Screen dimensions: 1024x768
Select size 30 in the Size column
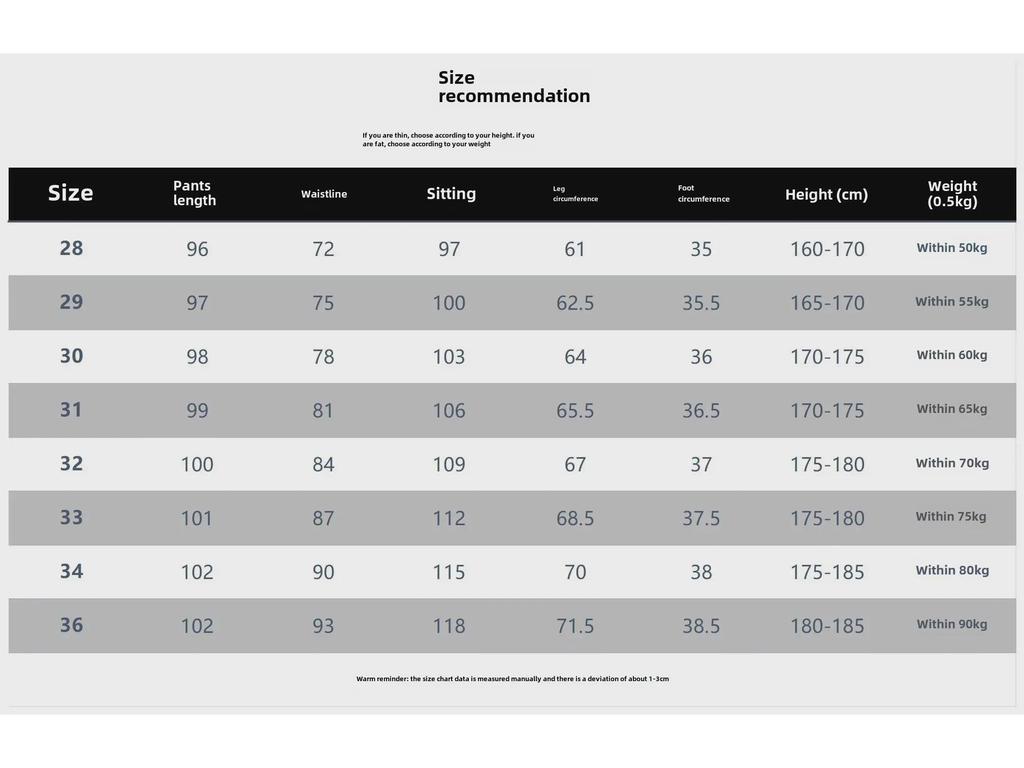pyautogui.click(x=71, y=356)
